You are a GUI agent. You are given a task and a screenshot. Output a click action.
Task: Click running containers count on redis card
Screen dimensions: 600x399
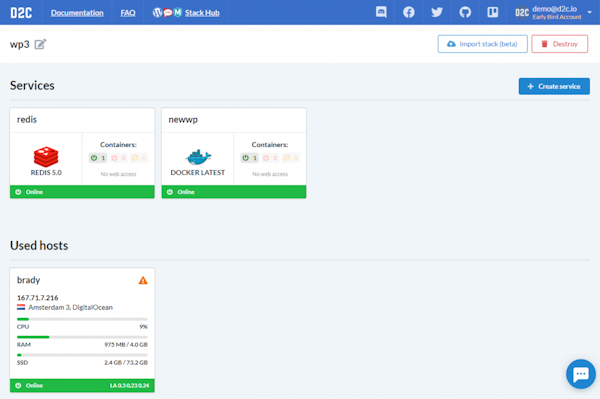(x=98, y=158)
